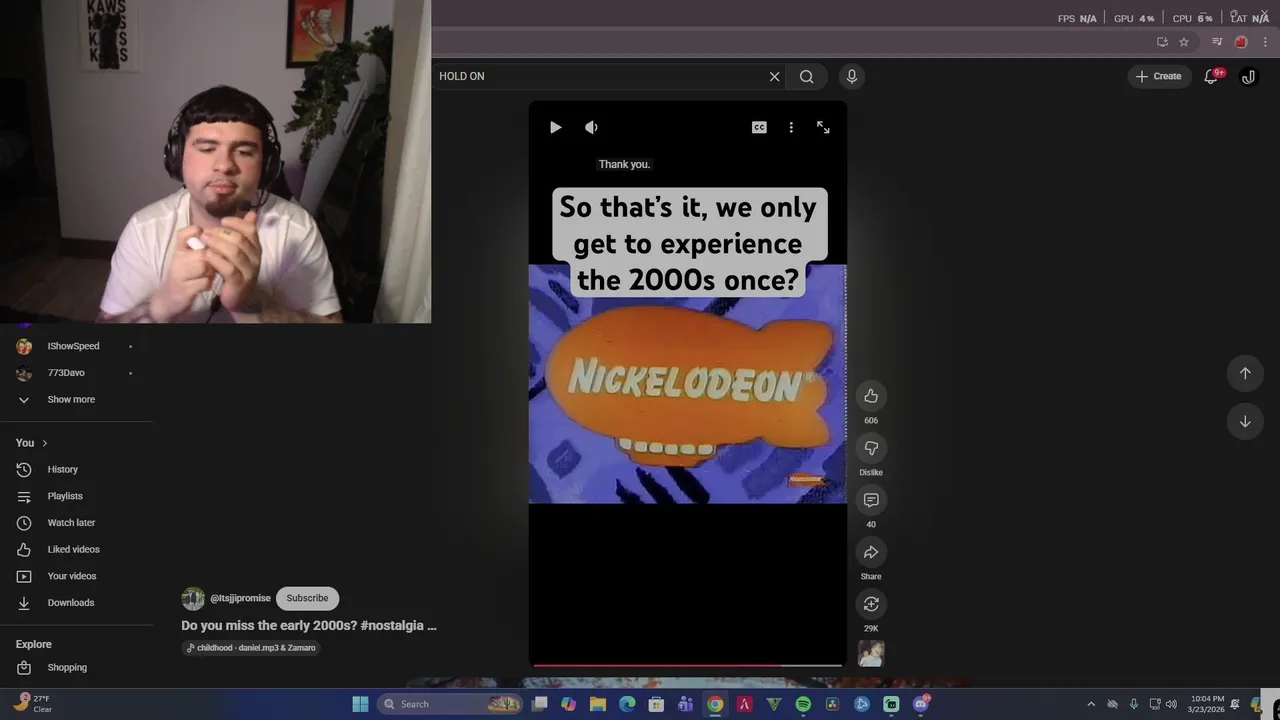Open the @itsjjipromise channel name
The height and width of the screenshot is (720, 1280).
(x=240, y=598)
